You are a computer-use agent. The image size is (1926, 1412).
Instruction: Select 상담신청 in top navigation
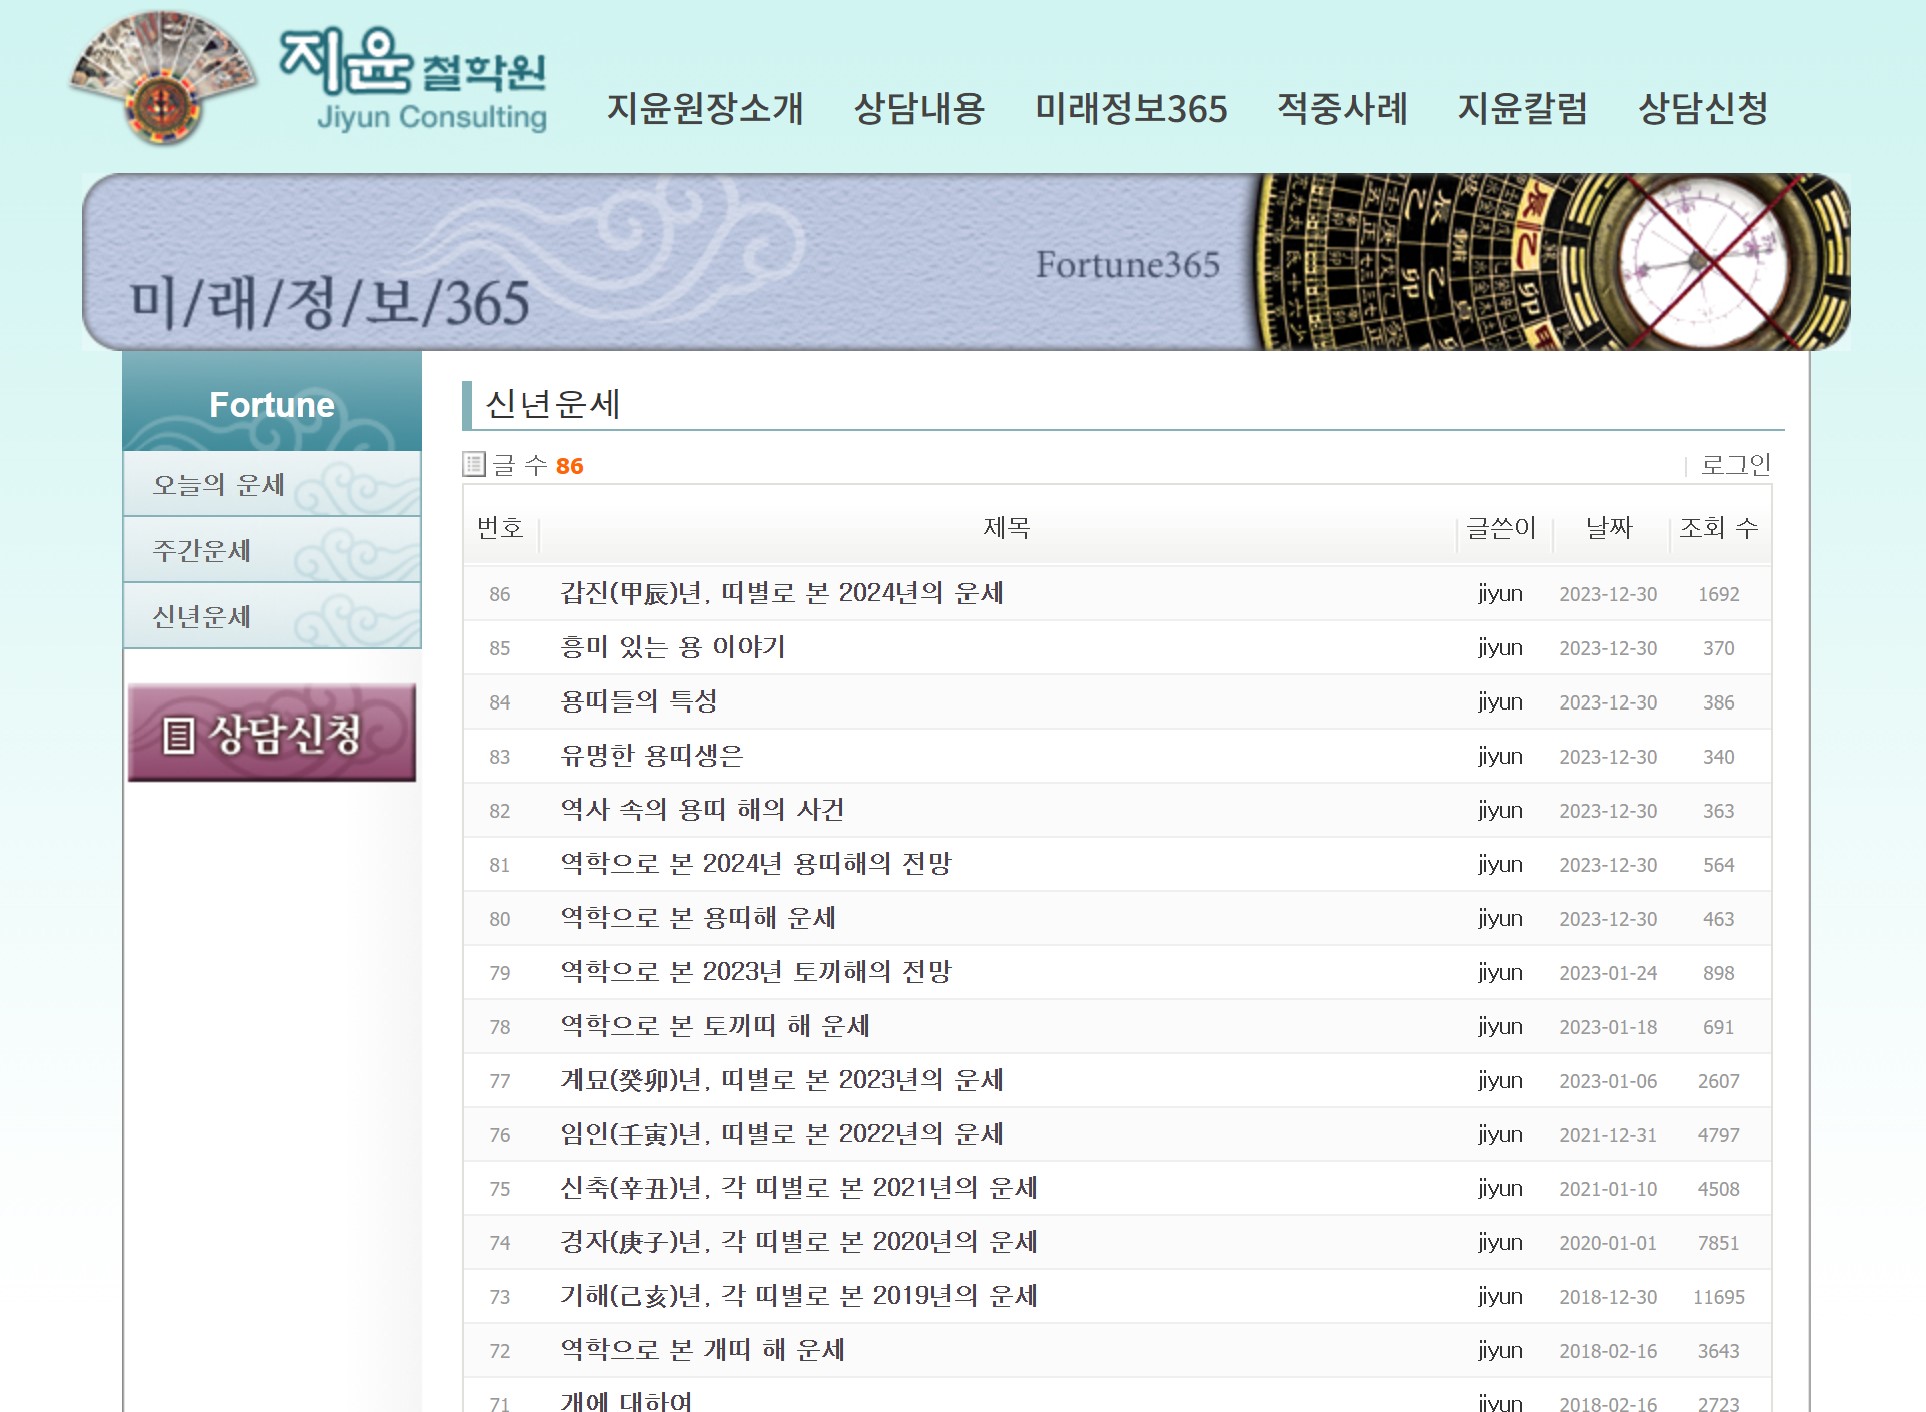click(1703, 108)
